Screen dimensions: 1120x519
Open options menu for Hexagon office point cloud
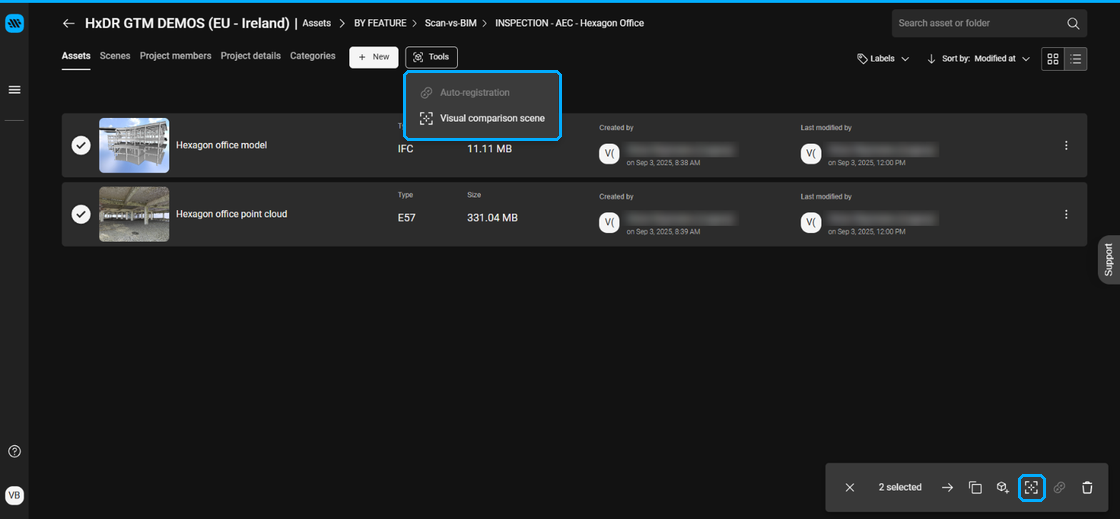[x=1066, y=214]
